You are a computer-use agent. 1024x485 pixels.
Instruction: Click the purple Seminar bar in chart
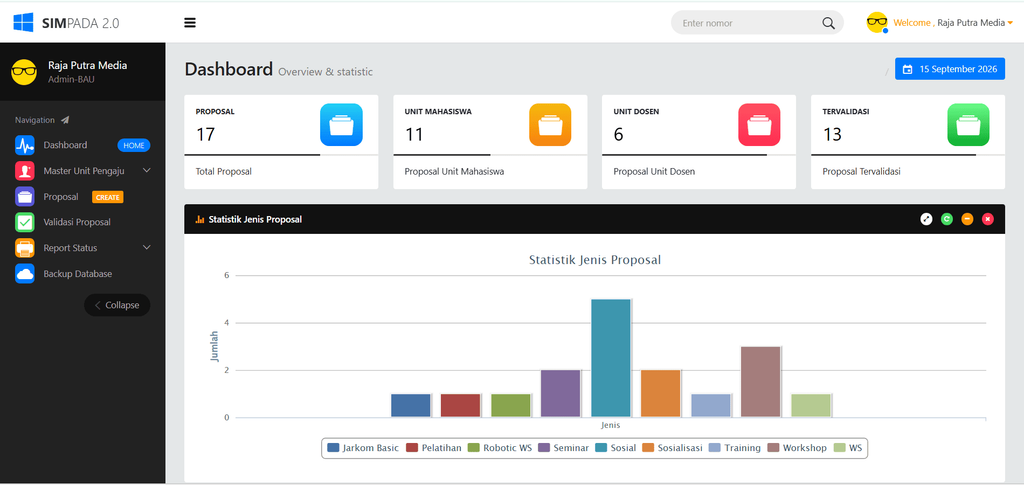click(x=560, y=393)
